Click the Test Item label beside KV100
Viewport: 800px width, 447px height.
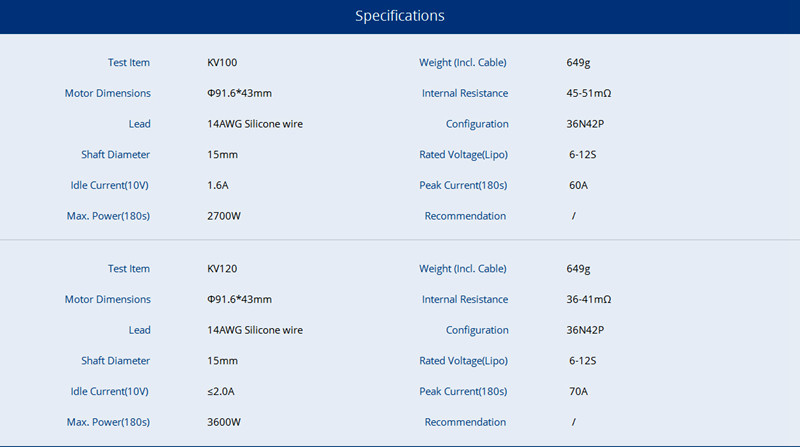pos(129,63)
